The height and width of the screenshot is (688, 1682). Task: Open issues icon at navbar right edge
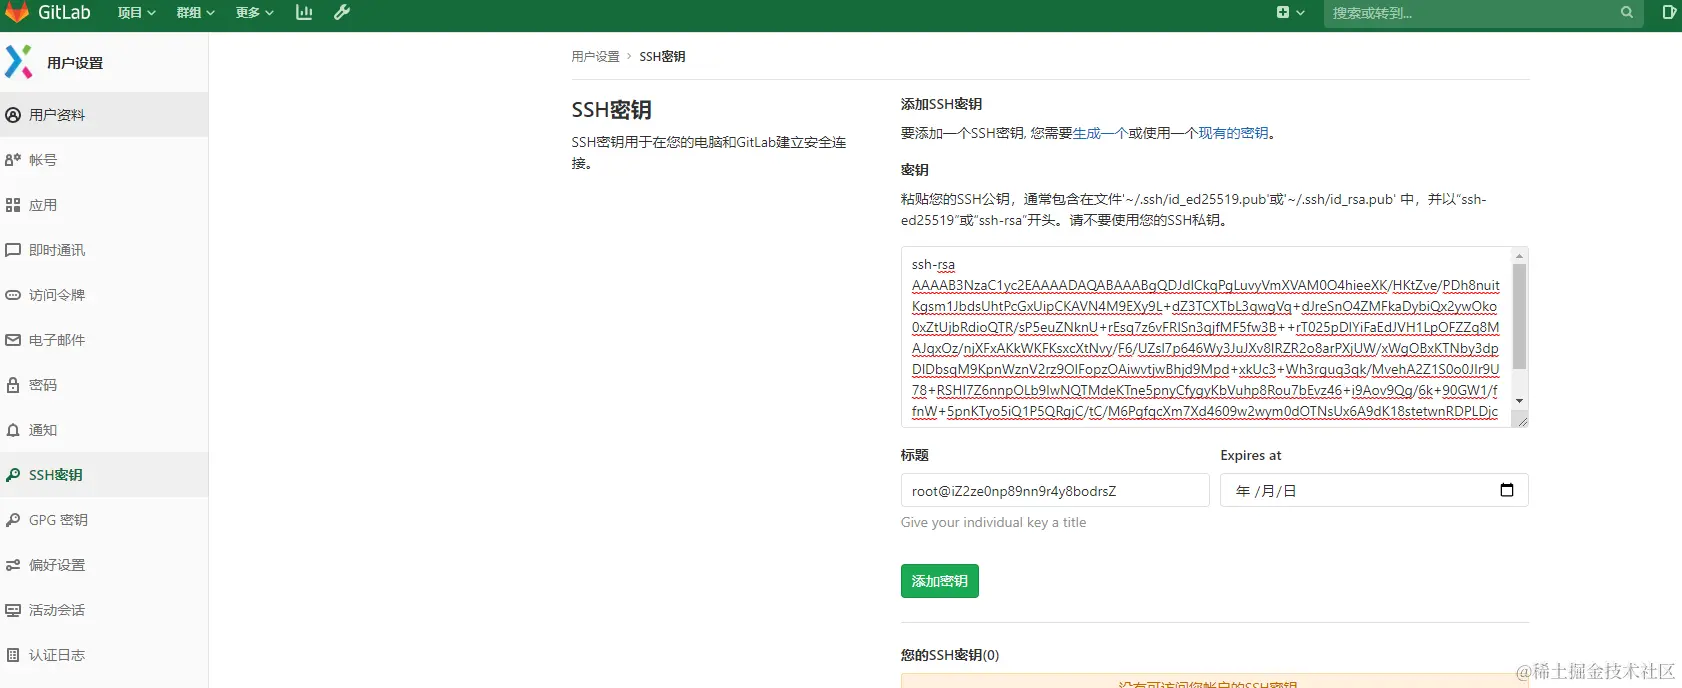1669,13
